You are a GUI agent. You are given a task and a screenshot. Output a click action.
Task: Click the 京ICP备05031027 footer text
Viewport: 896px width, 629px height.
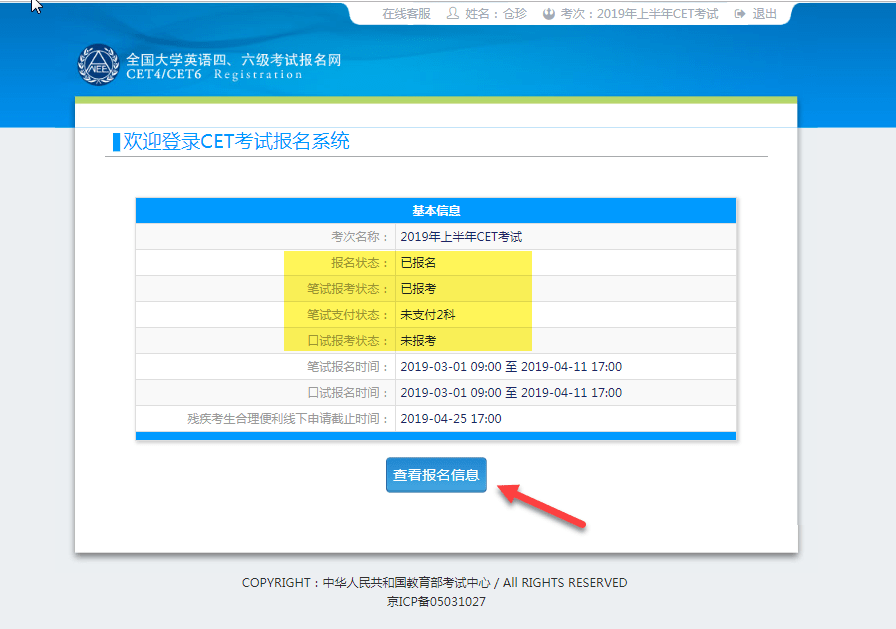click(436, 602)
